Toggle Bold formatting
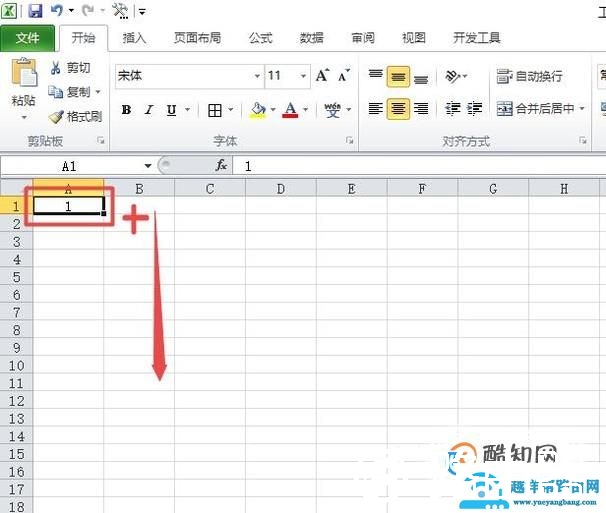The image size is (606, 513). click(126, 110)
